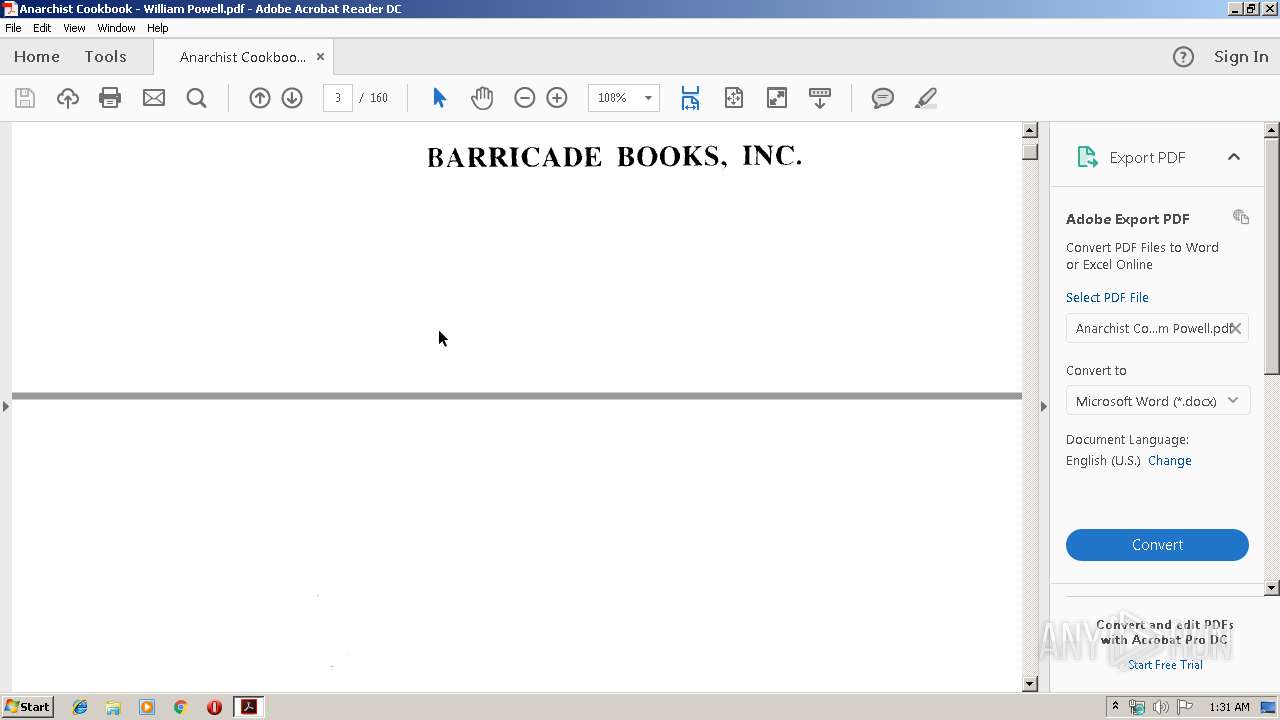This screenshot has width=1280, height=720.
Task: Choose the Selection arrow tool
Action: [x=439, y=98]
